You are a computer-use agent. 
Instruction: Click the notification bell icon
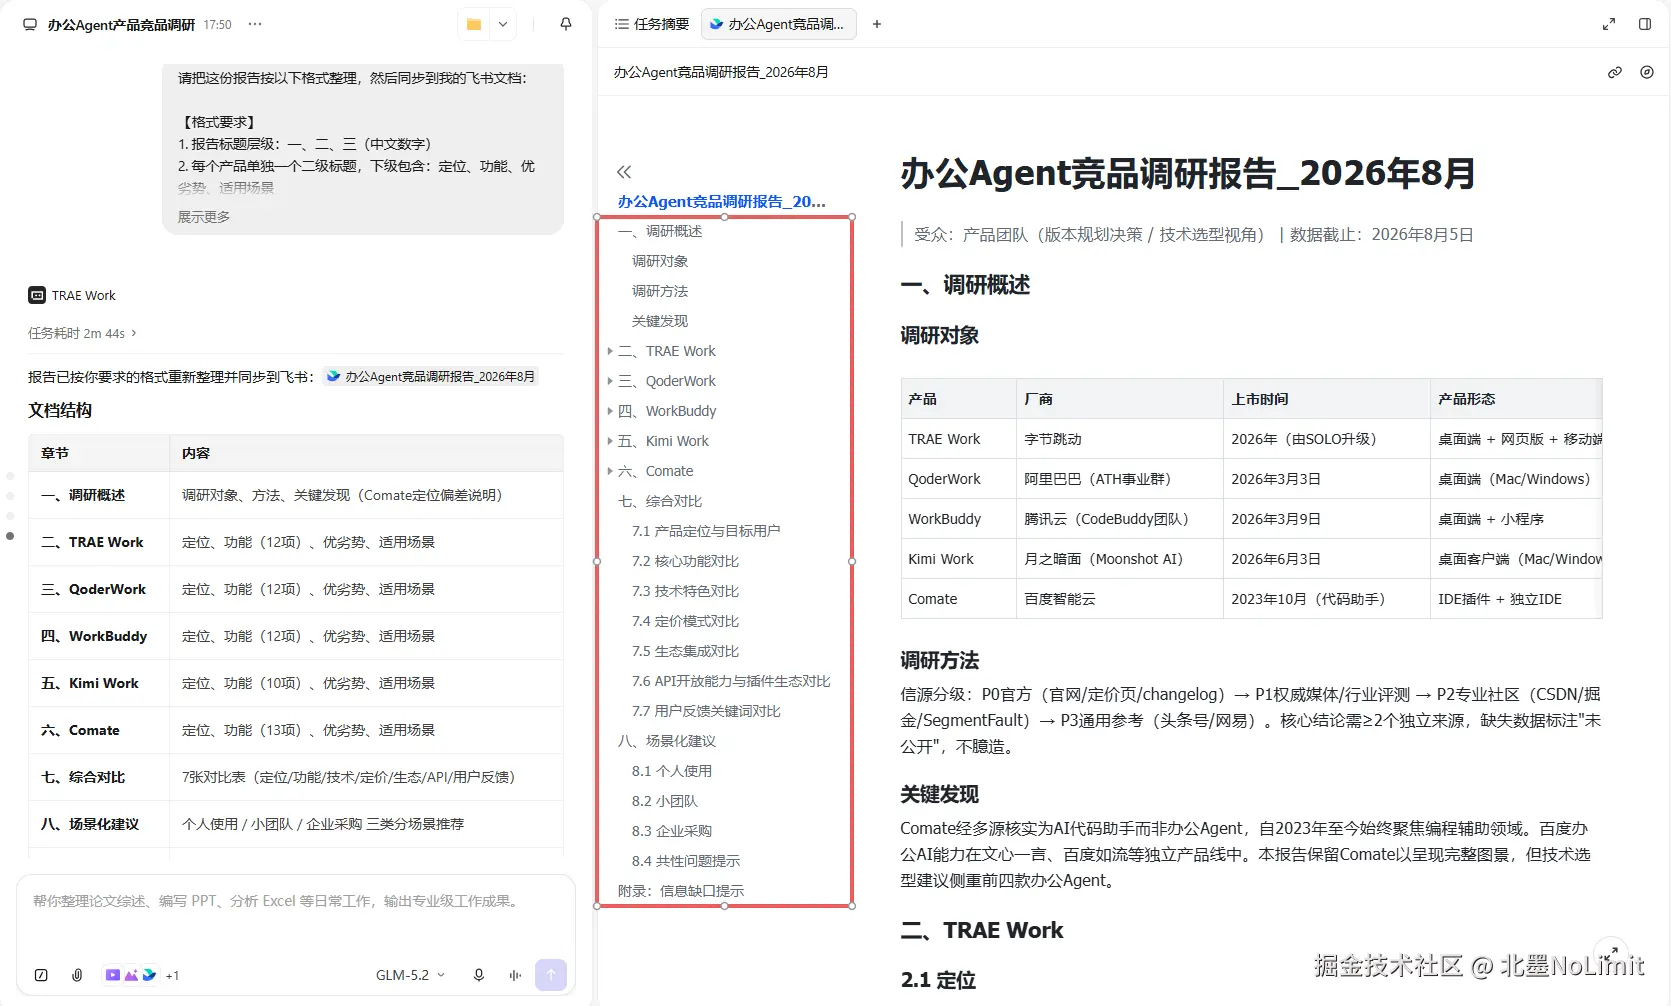click(x=566, y=24)
